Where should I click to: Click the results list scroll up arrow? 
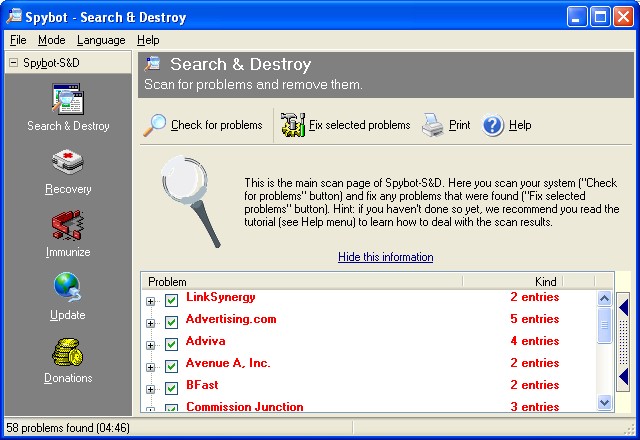604,298
